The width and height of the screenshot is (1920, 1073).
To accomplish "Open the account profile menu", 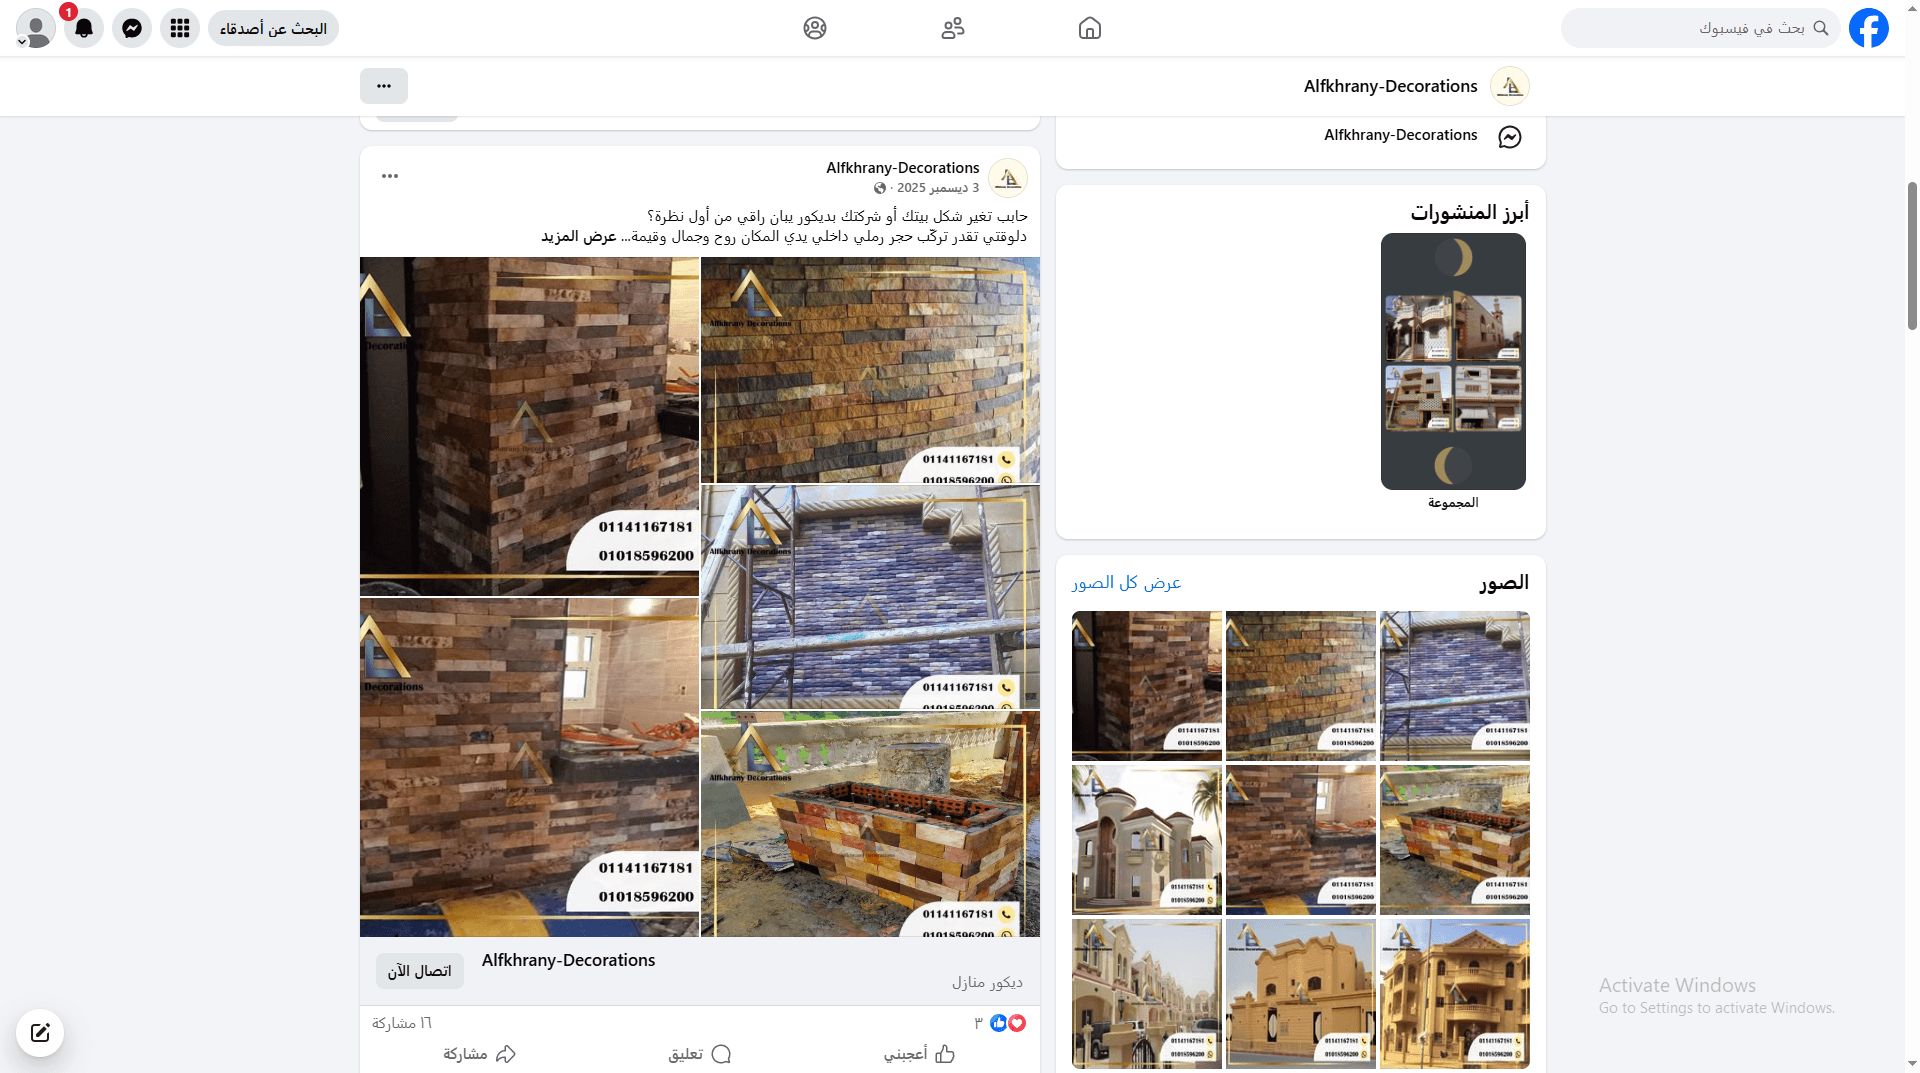I will point(36,28).
